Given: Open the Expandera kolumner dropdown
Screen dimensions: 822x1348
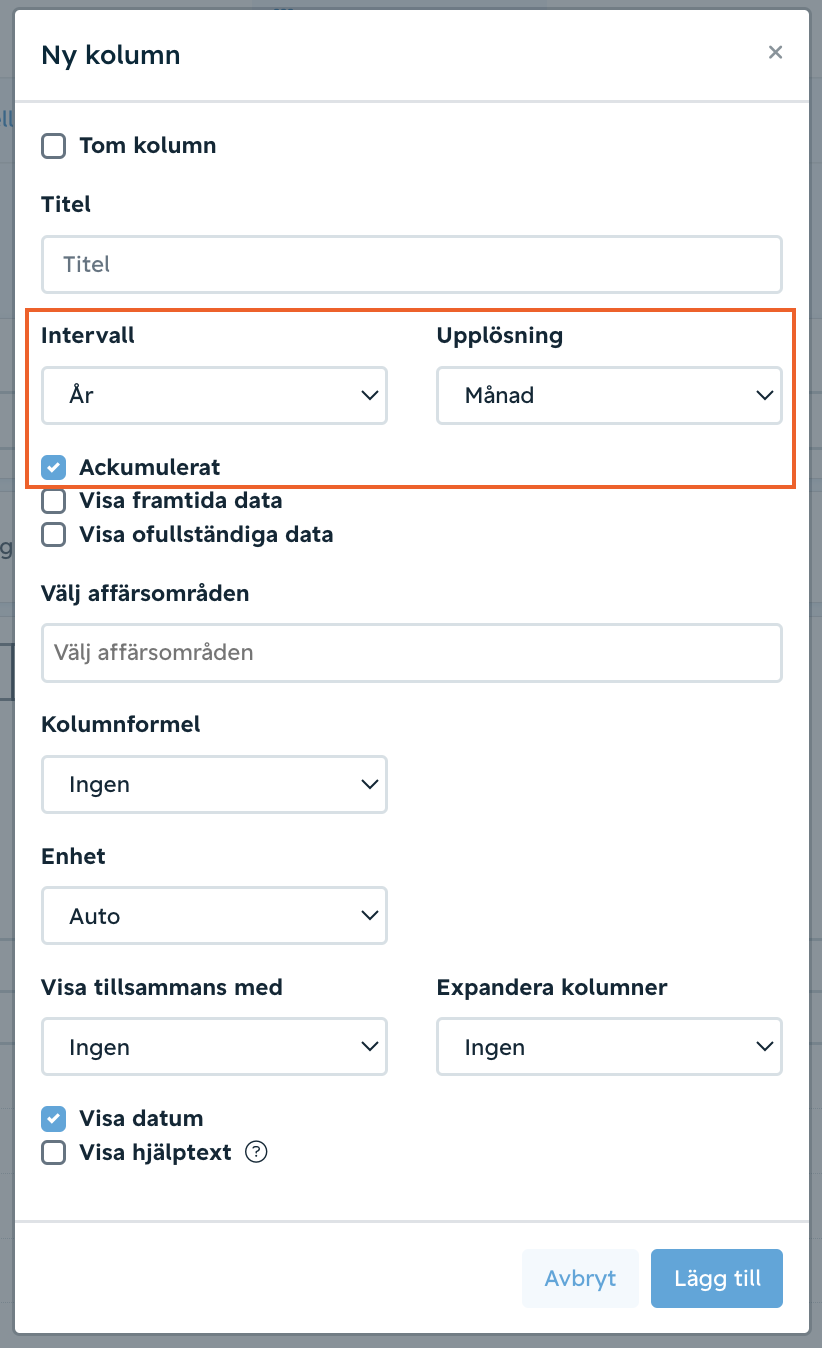Looking at the screenshot, I should point(609,1047).
